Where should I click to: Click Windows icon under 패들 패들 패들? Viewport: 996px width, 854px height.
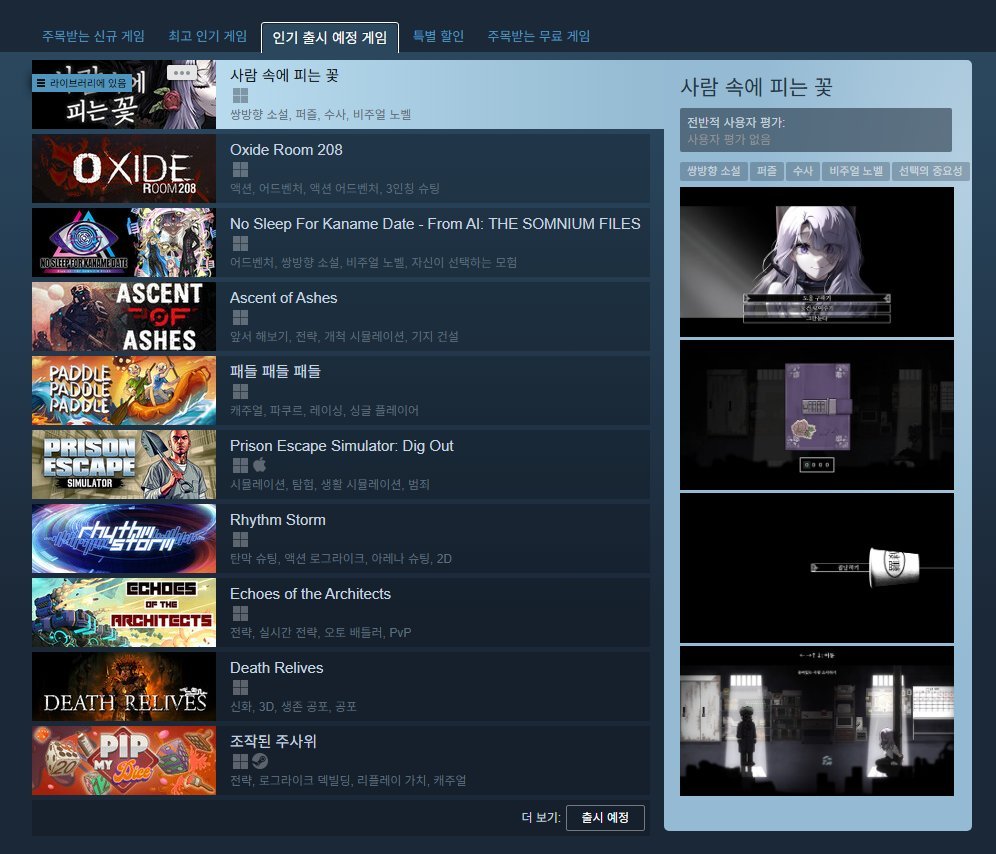(240, 391)
